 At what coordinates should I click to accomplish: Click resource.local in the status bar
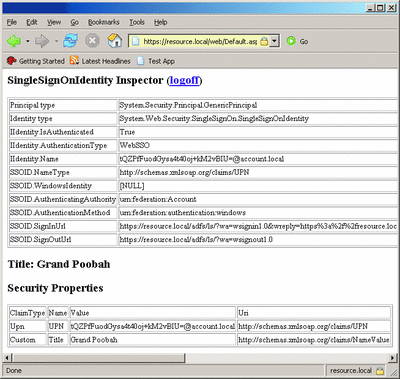(x=351, y=371)
